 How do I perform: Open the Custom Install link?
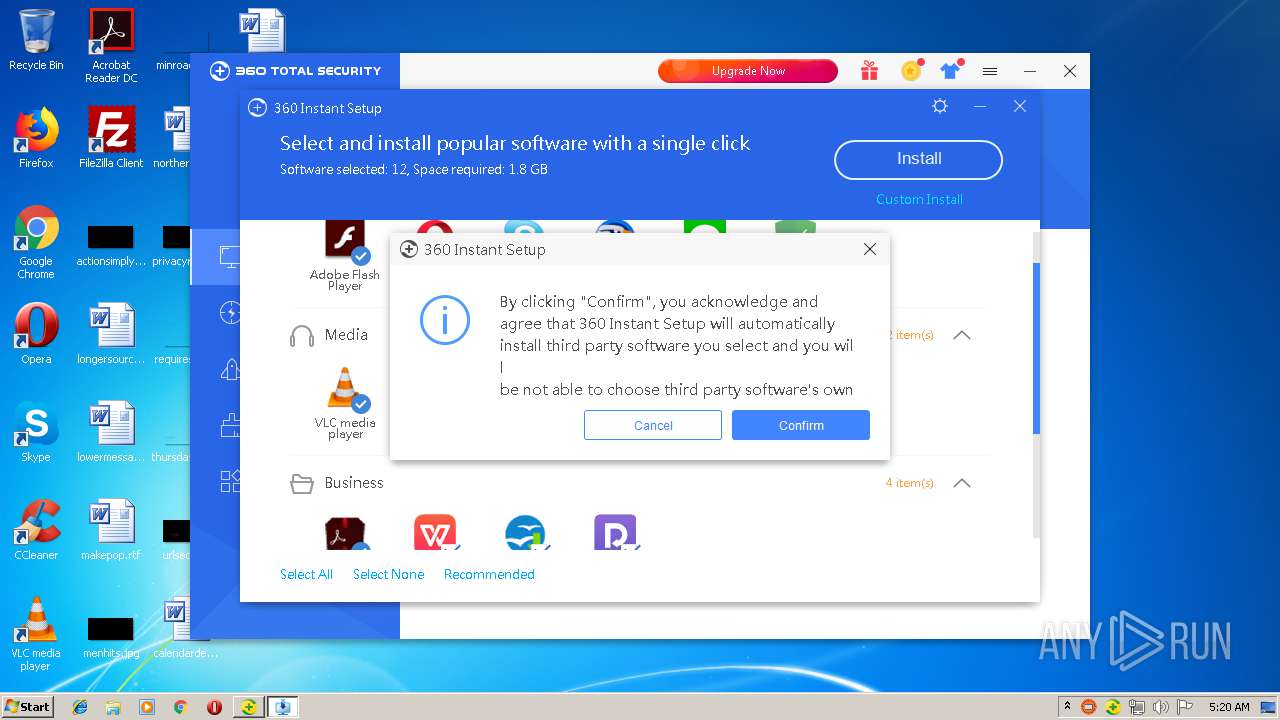(919, 199)
